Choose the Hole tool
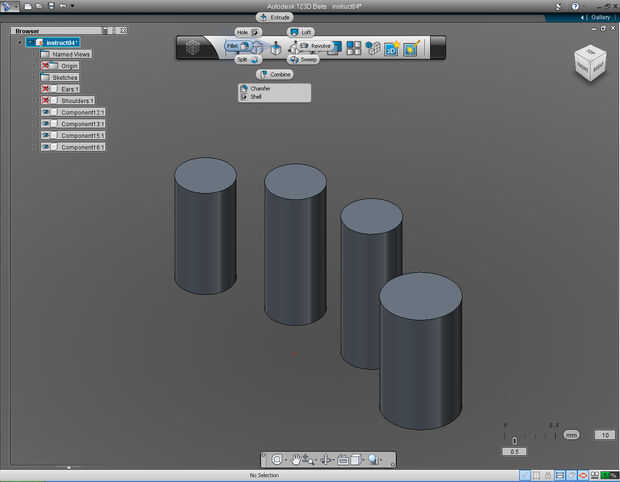The image size is (620, 482). tap(248, 32)
